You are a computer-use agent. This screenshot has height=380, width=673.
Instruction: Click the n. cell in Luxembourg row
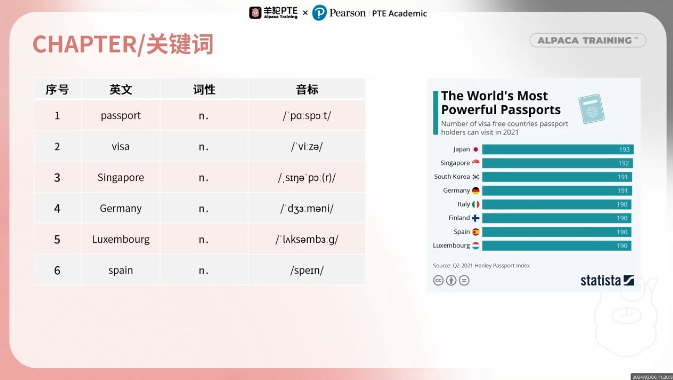(x=204, y=239)
